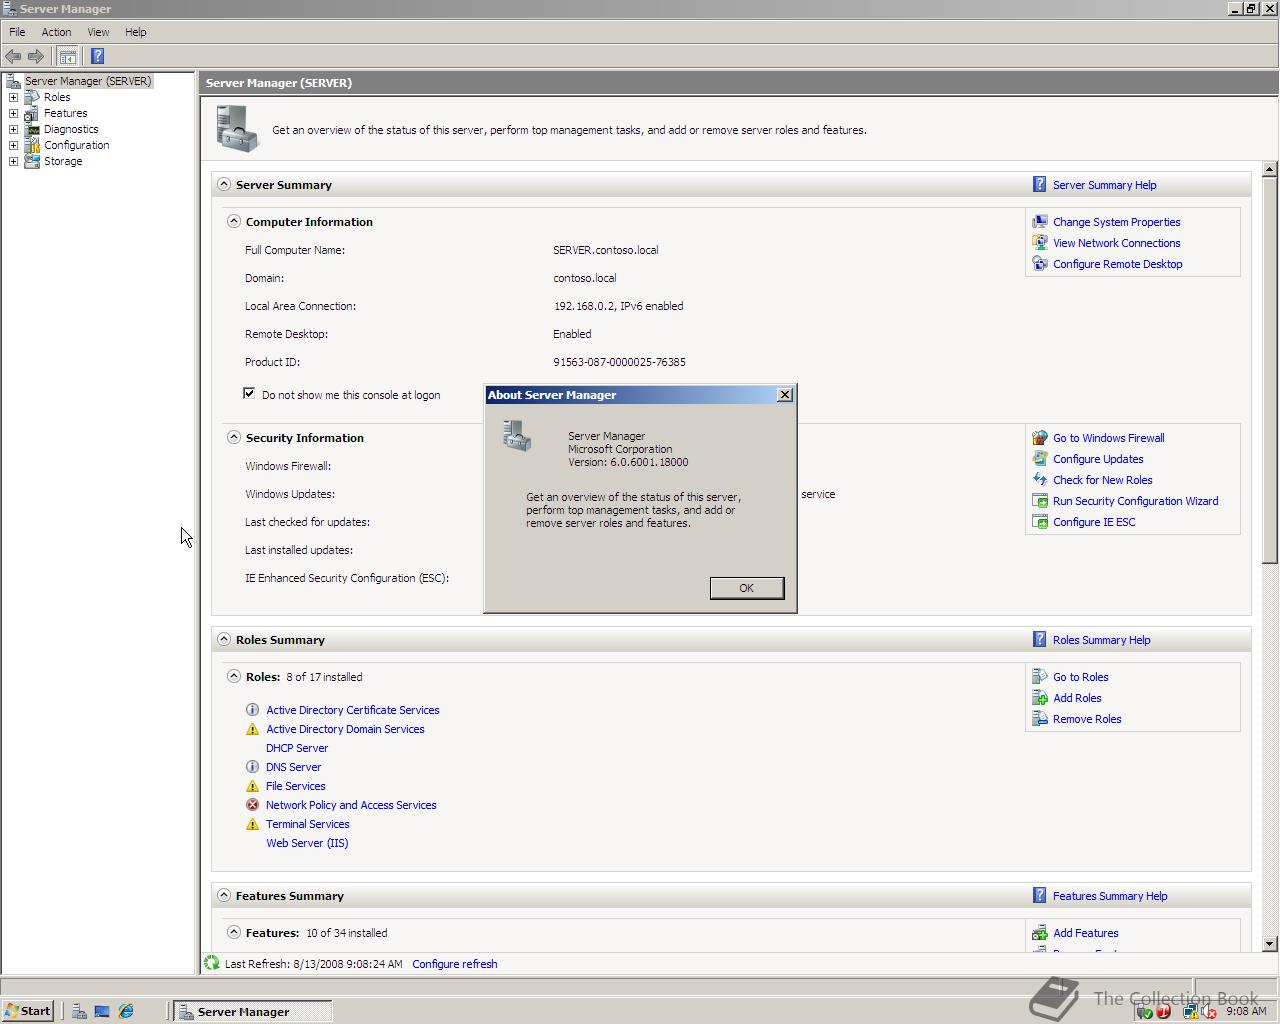Screen dimensions: 1280x1024
Task: Click the Configure Updates icon
Action: click(x=1040, y=459)
